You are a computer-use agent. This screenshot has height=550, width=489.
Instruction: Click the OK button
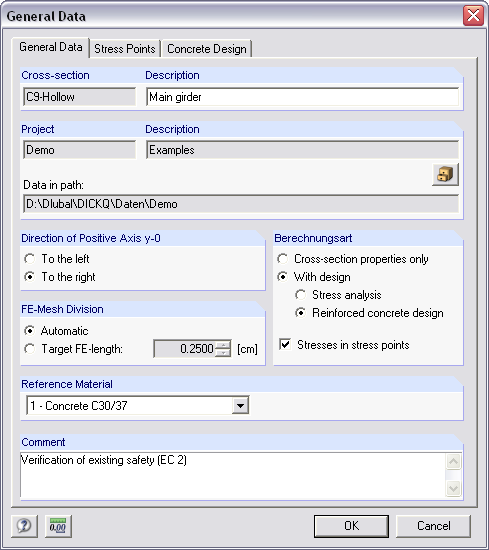click(351, 526)
